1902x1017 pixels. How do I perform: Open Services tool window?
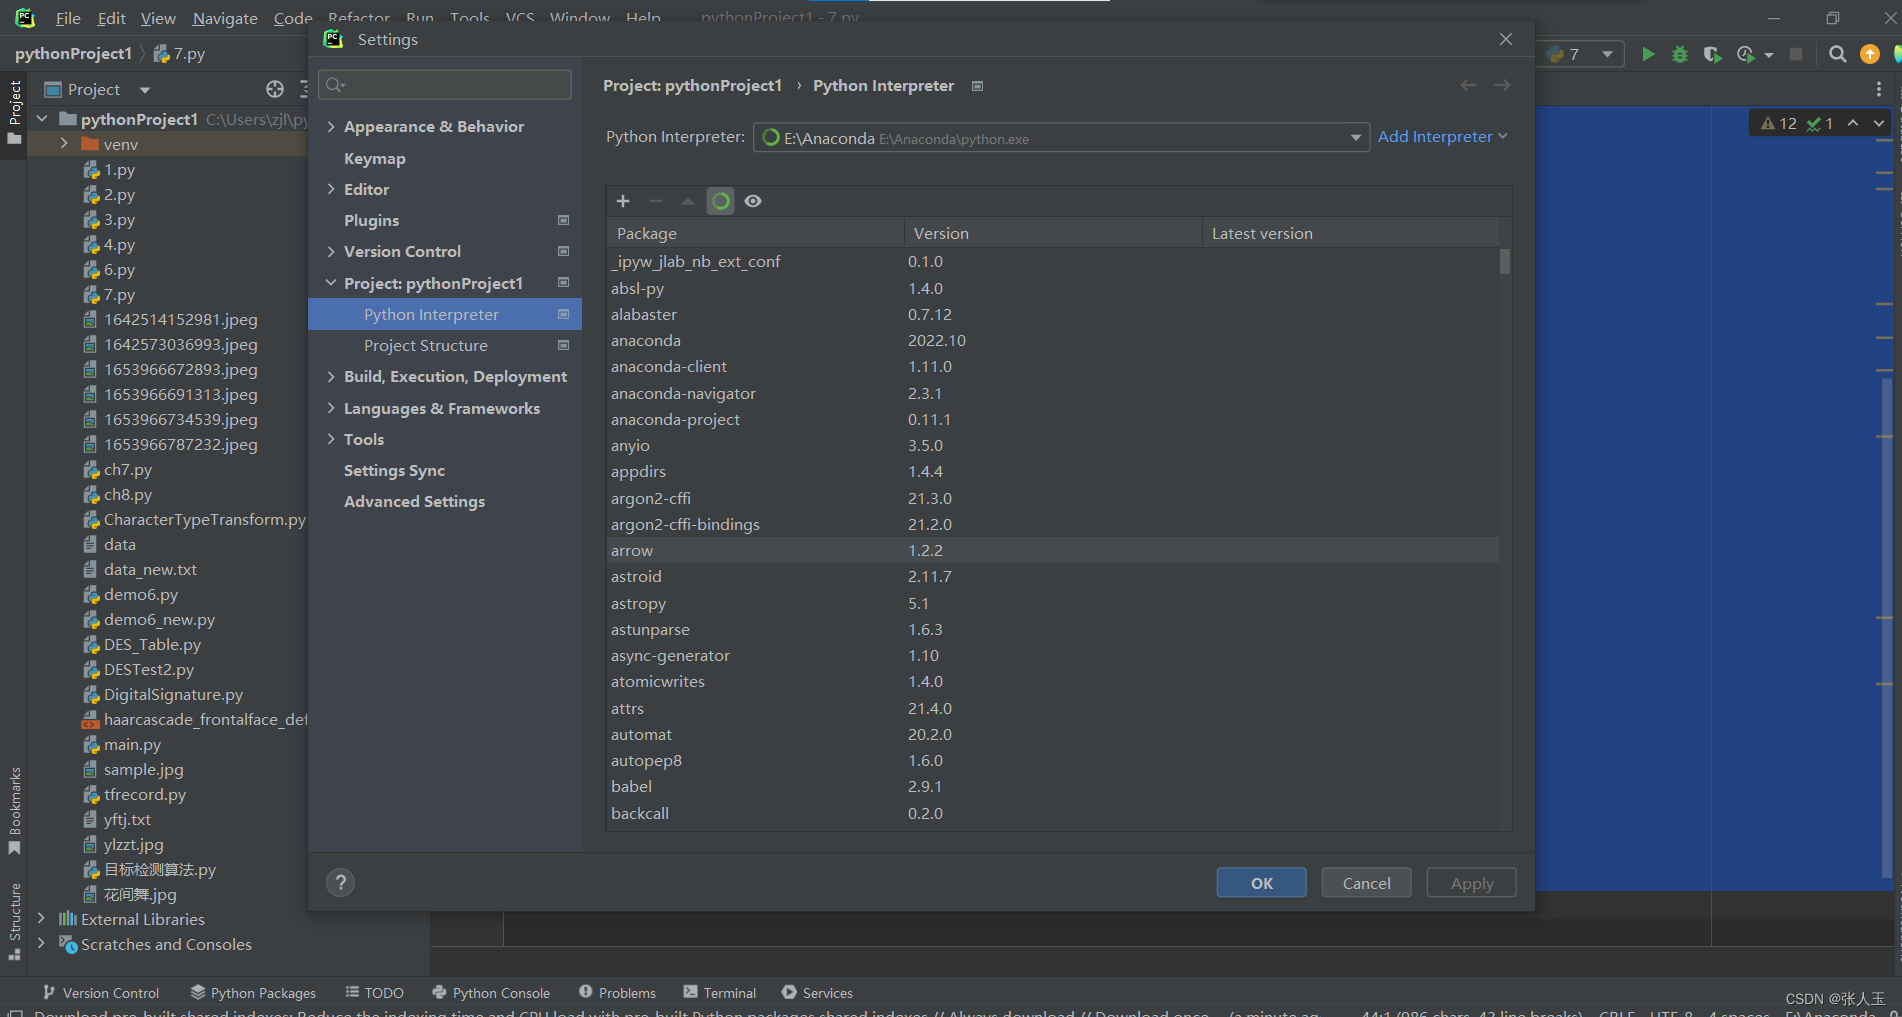pos(817,992)
